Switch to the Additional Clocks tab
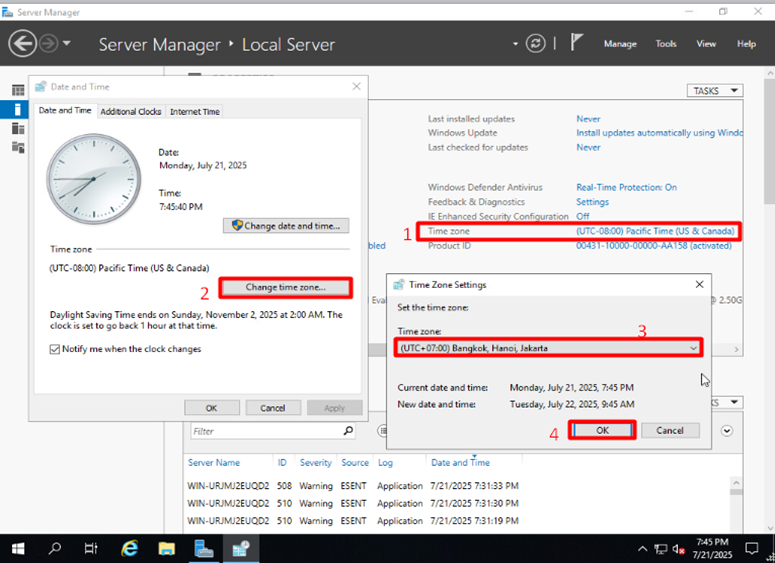The height and width of the screenshot is (563, 775). (130, 111)
